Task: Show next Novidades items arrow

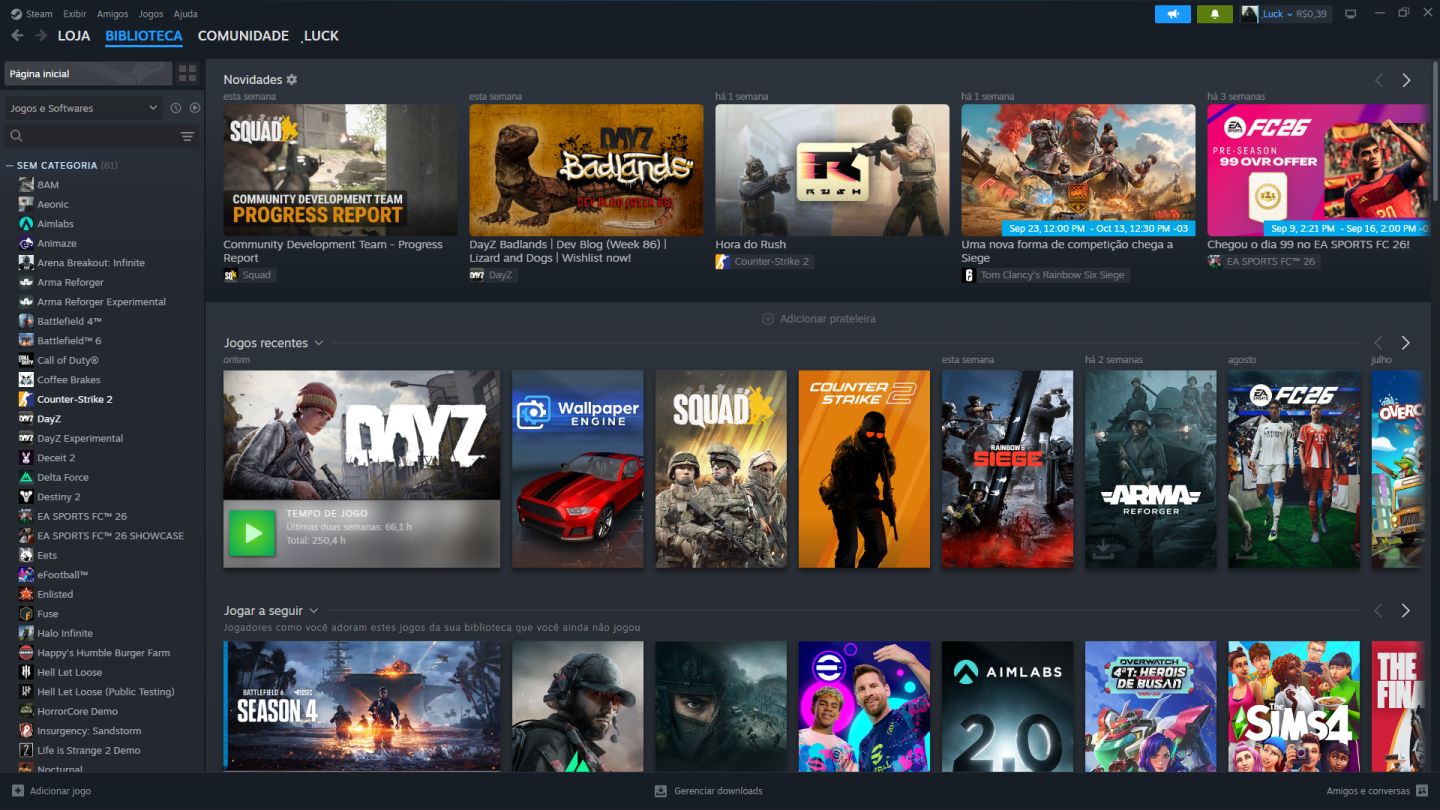Action: [1406, 80]
